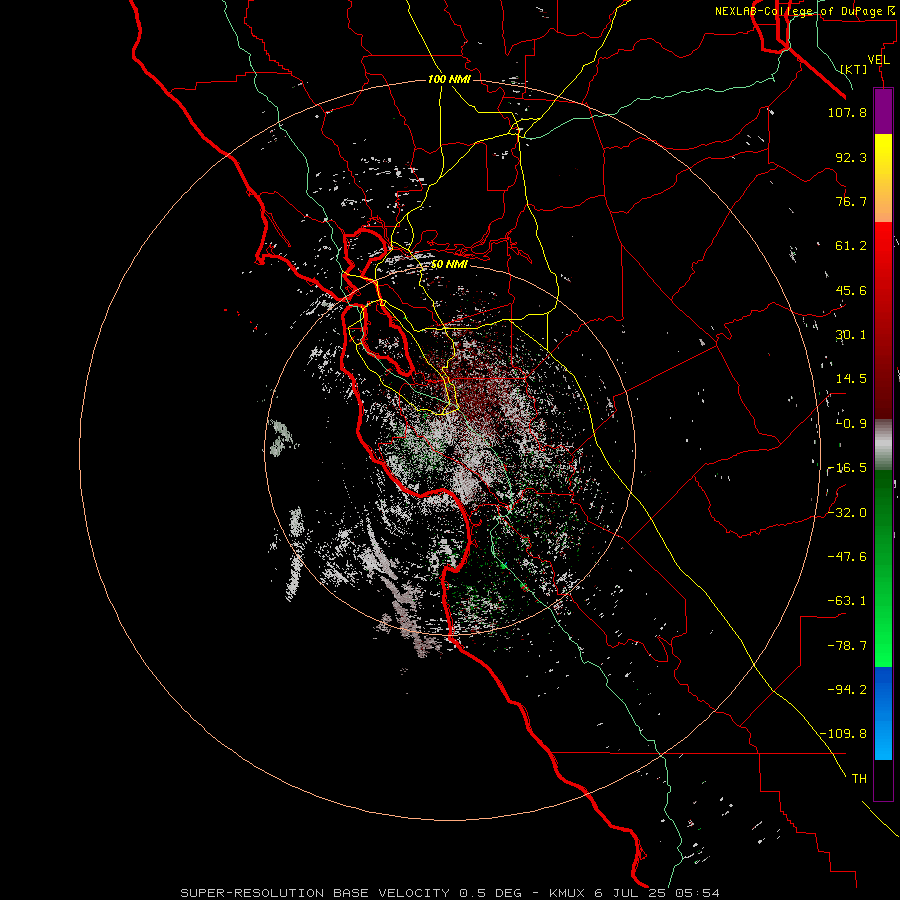
Task: Click the -0.9 legend value
Action: [851, 424]
